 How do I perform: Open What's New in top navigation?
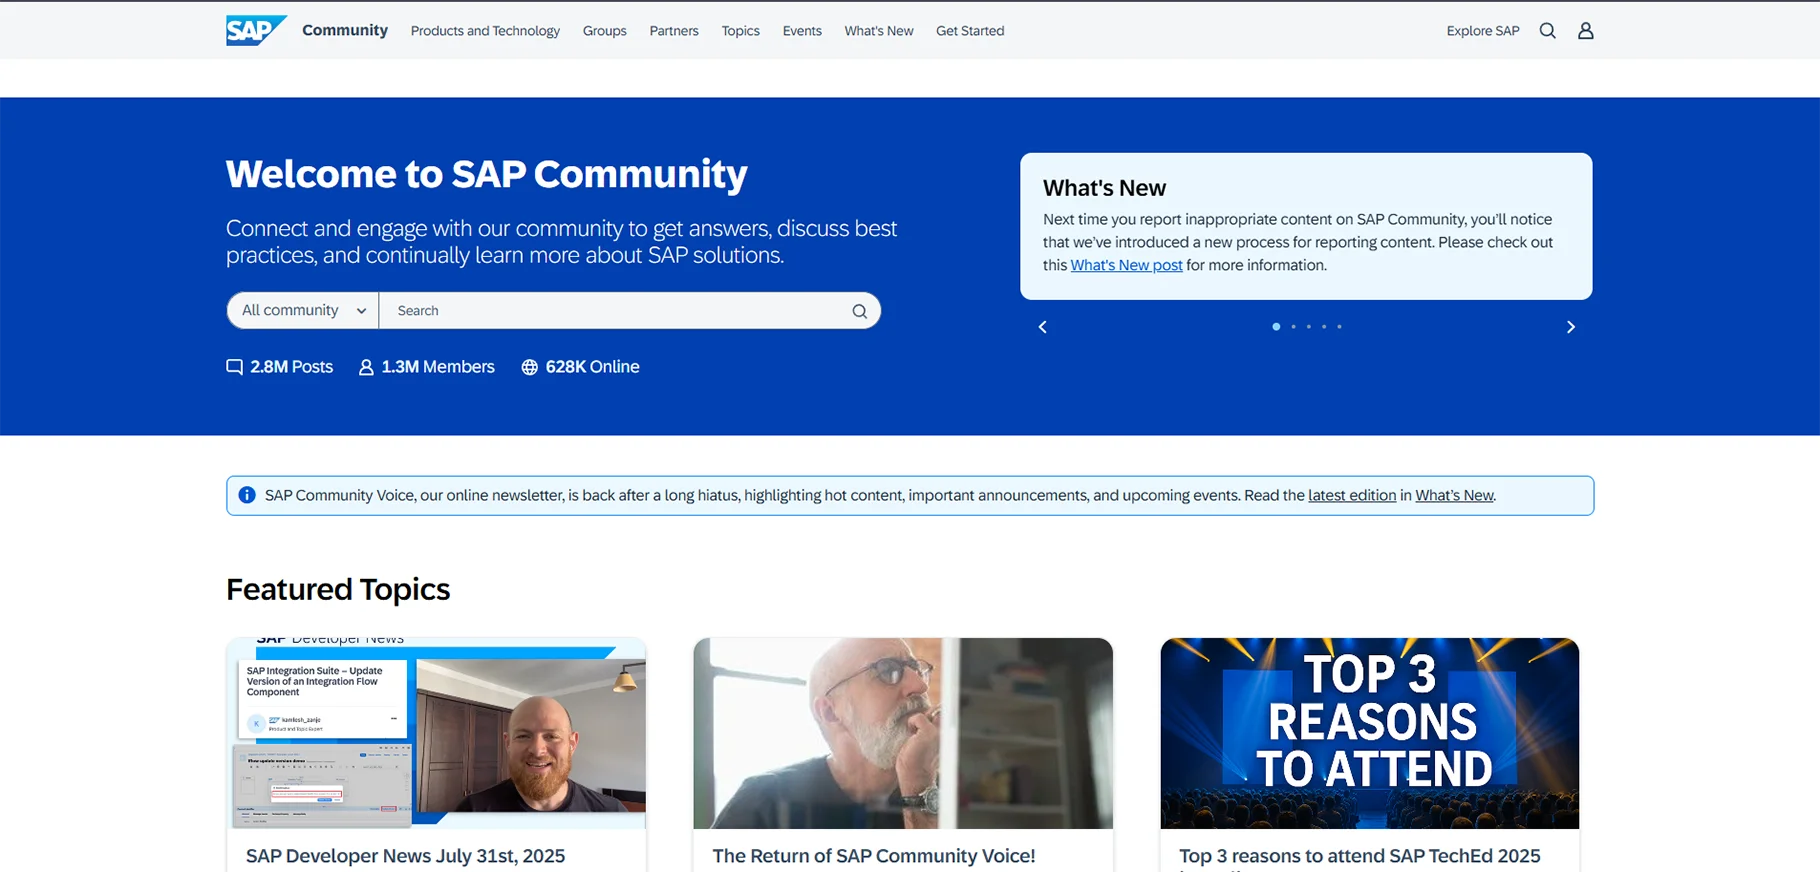(x=879, y=31)
